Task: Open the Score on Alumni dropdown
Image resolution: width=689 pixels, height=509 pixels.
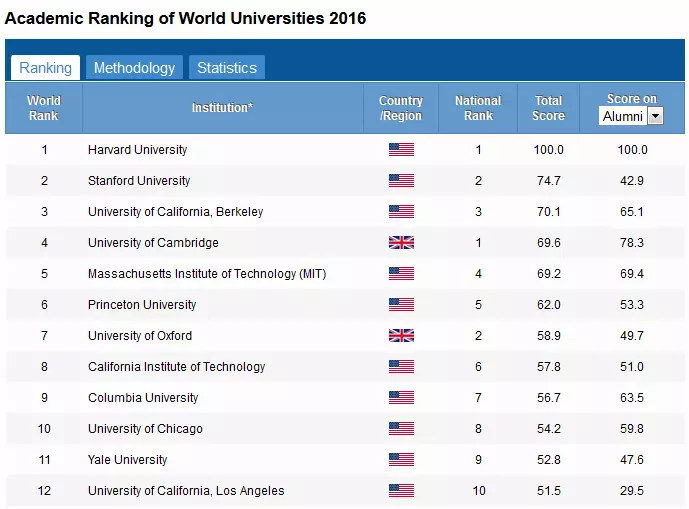Action: tap(632, 116)
